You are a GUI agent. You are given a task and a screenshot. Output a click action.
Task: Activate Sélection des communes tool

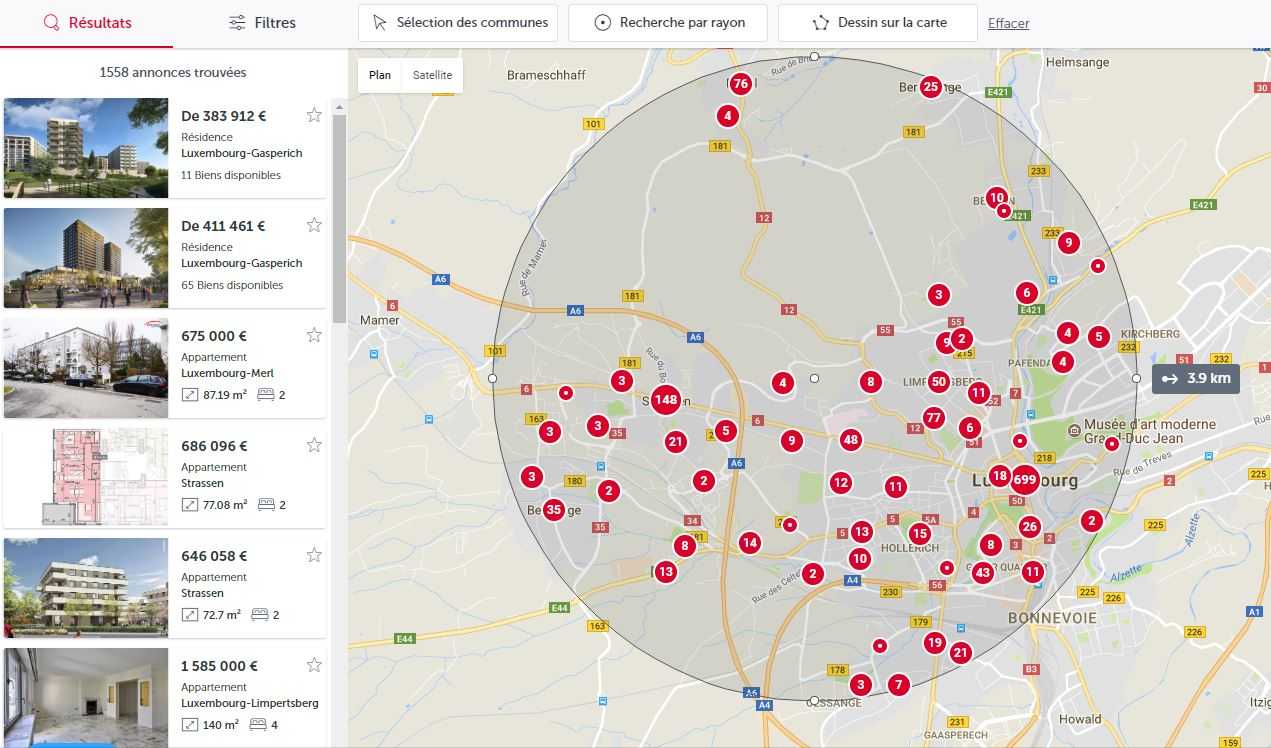coord(458,23)
